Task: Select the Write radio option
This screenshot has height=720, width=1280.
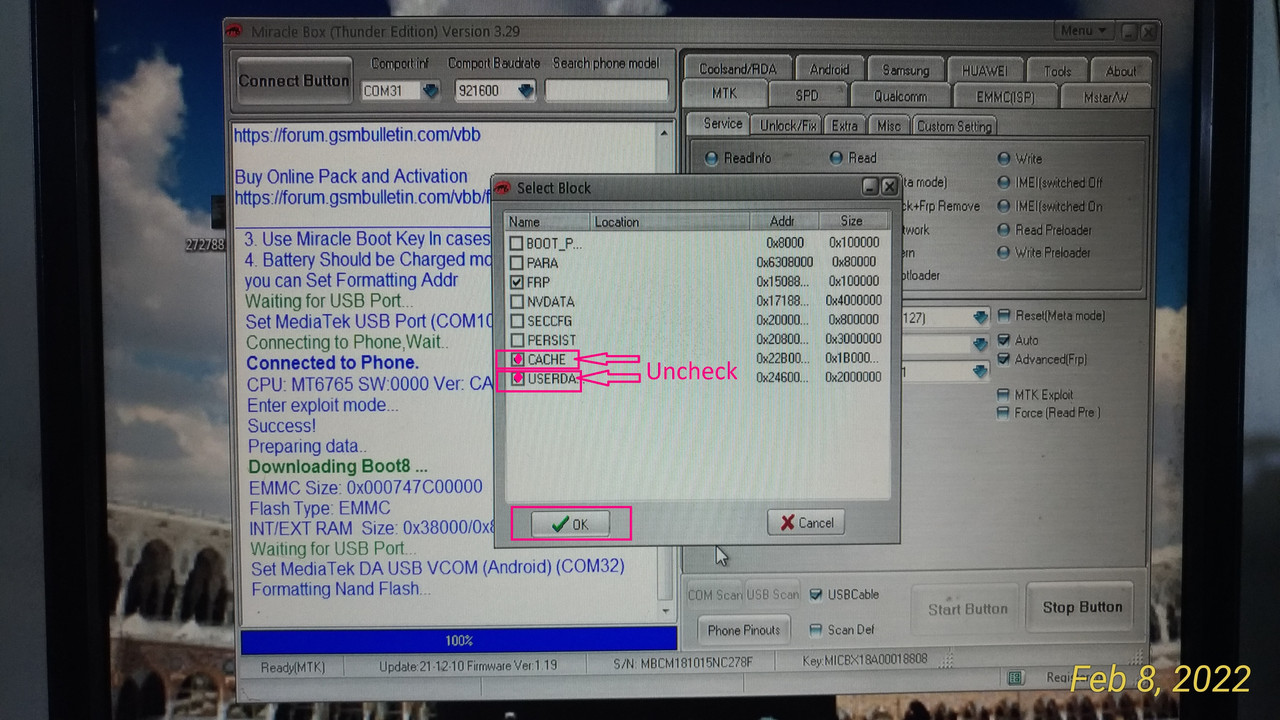Action: tap(1004, 158)
